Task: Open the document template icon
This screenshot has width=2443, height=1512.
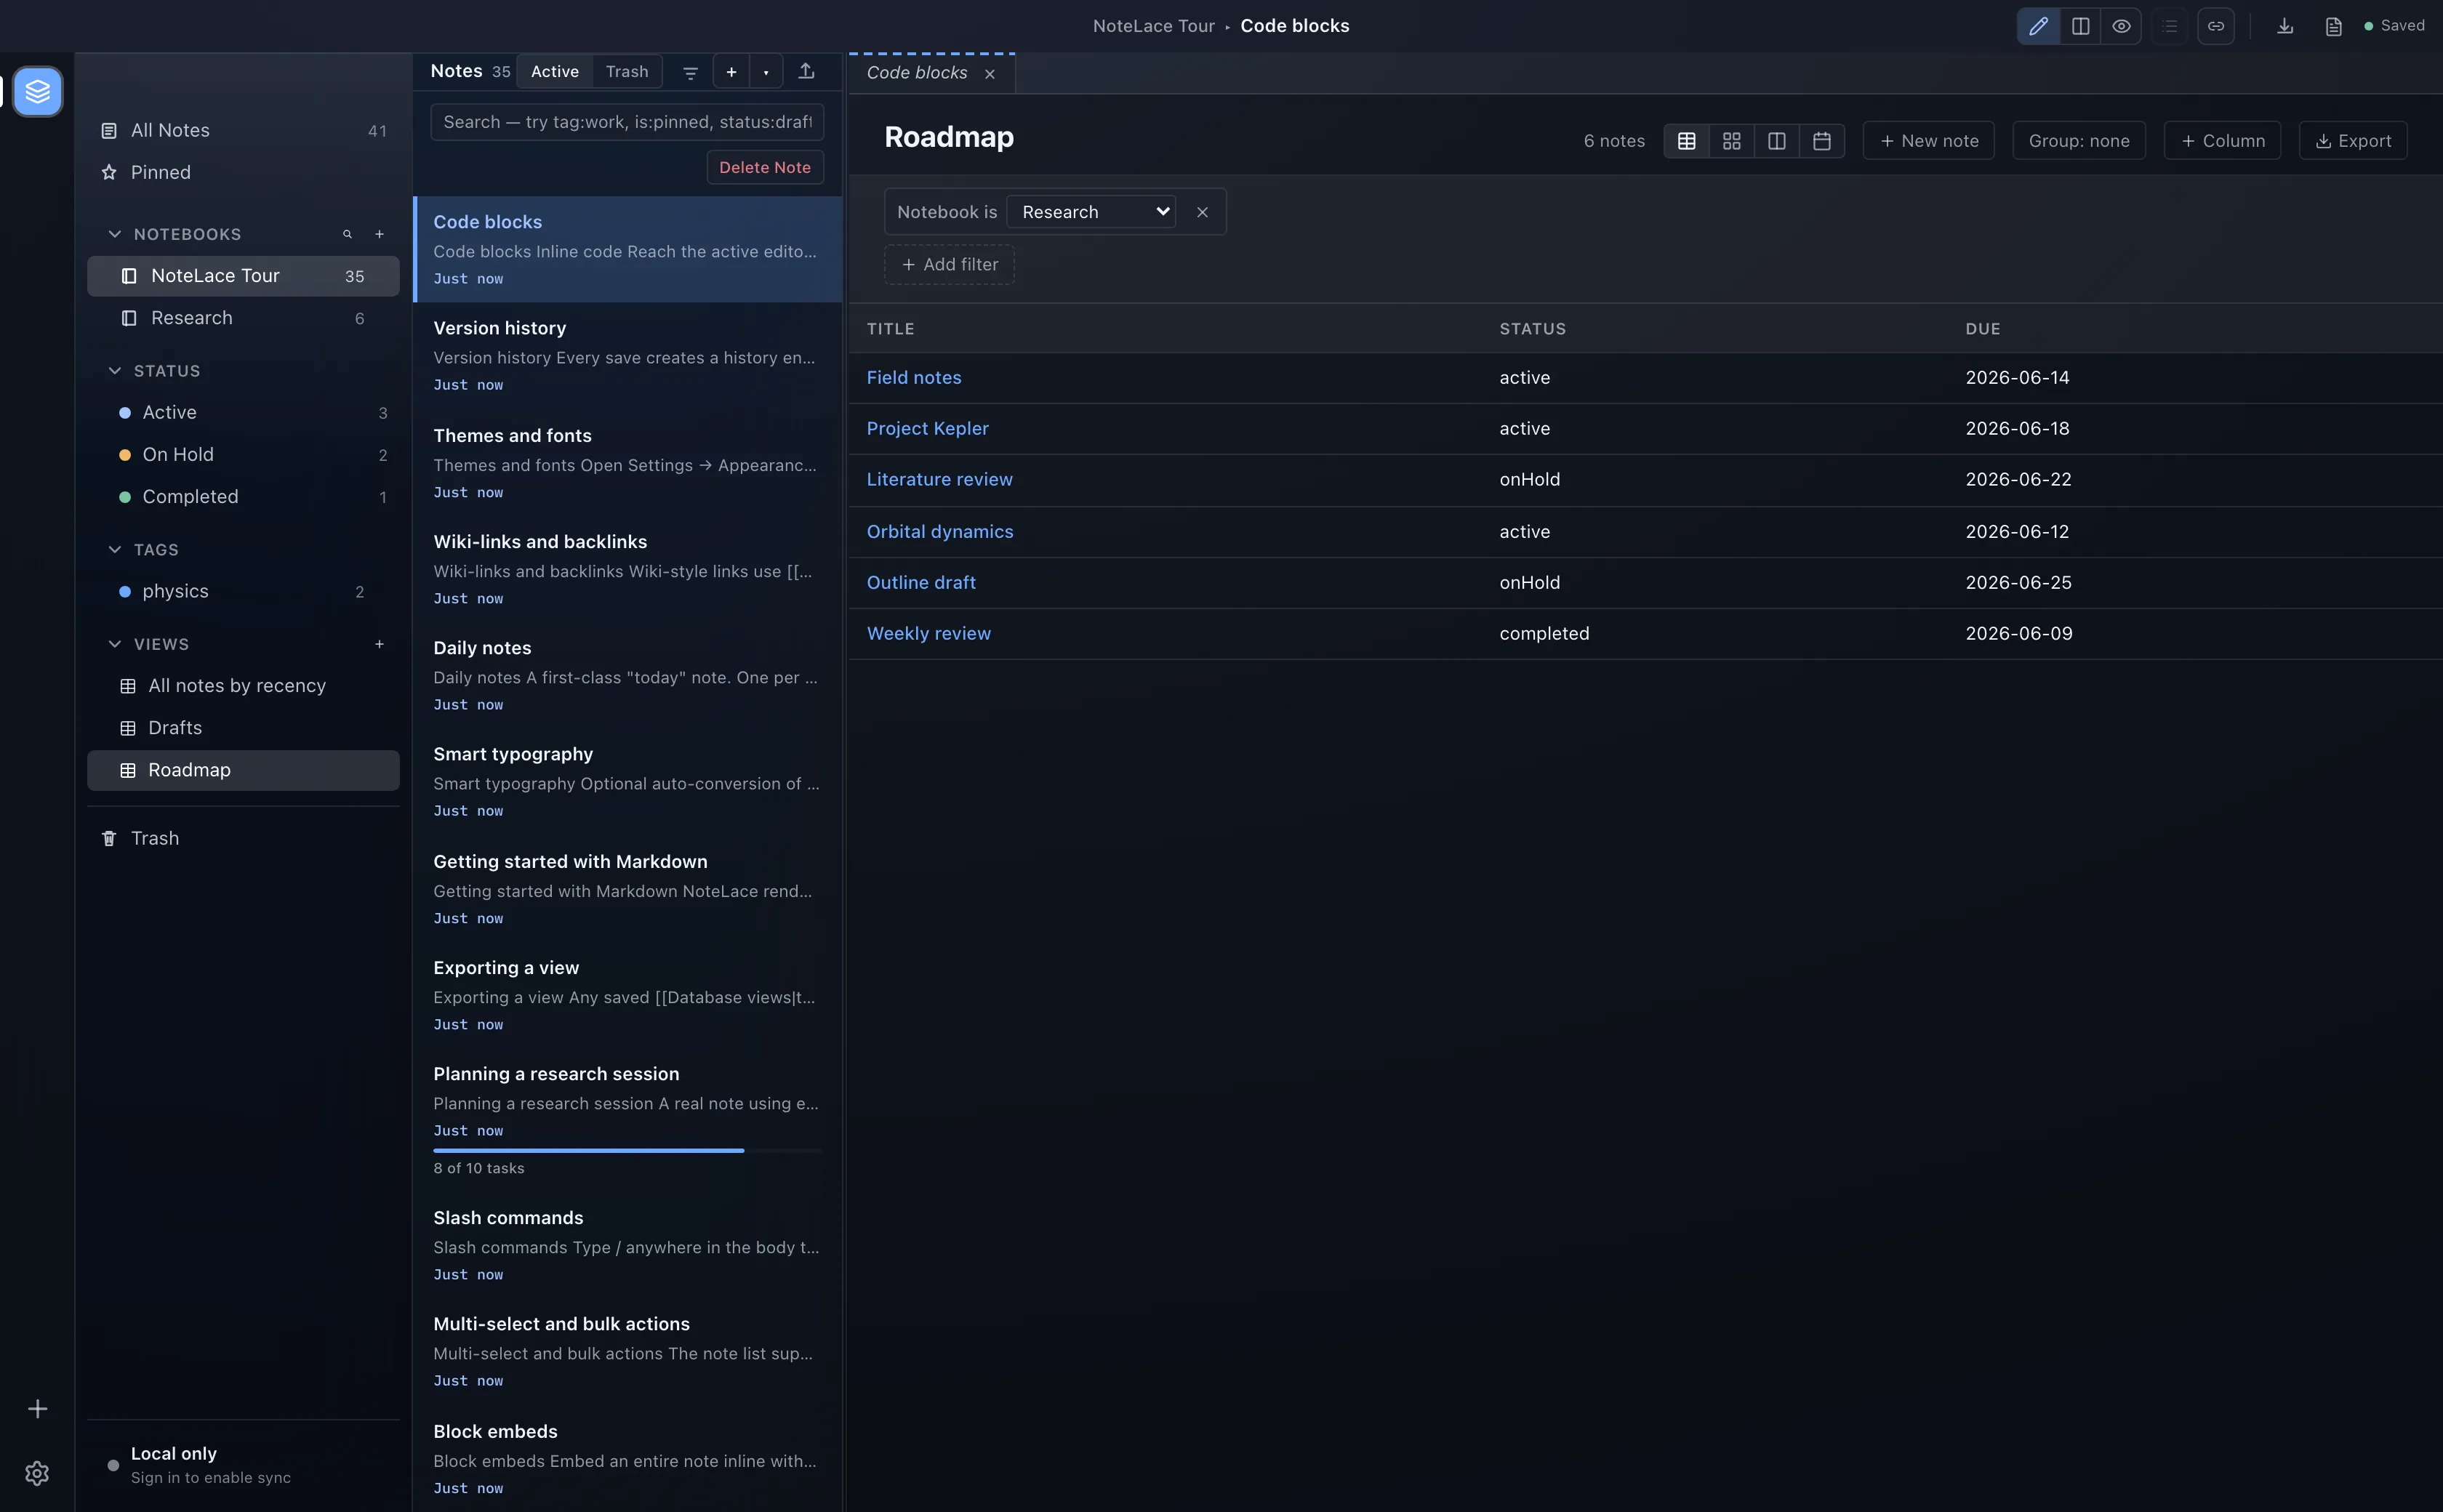Action: [2333, 26]
